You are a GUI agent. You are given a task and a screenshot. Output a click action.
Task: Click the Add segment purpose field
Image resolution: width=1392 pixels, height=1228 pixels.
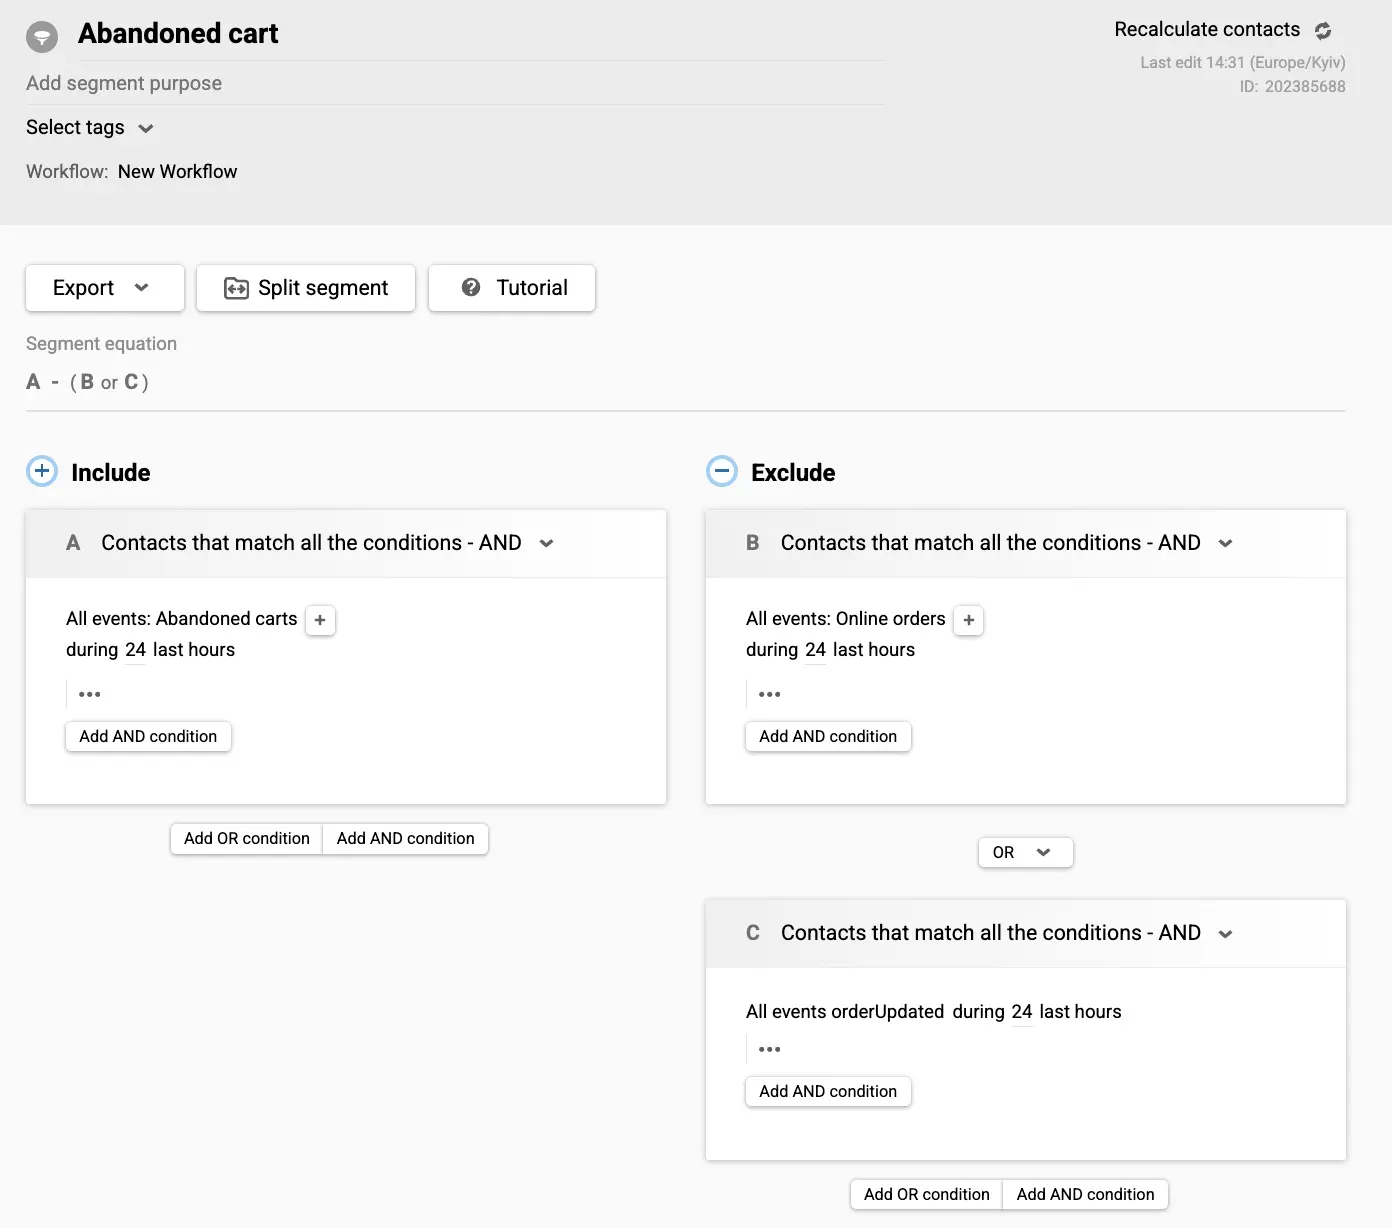coord(124,83)
